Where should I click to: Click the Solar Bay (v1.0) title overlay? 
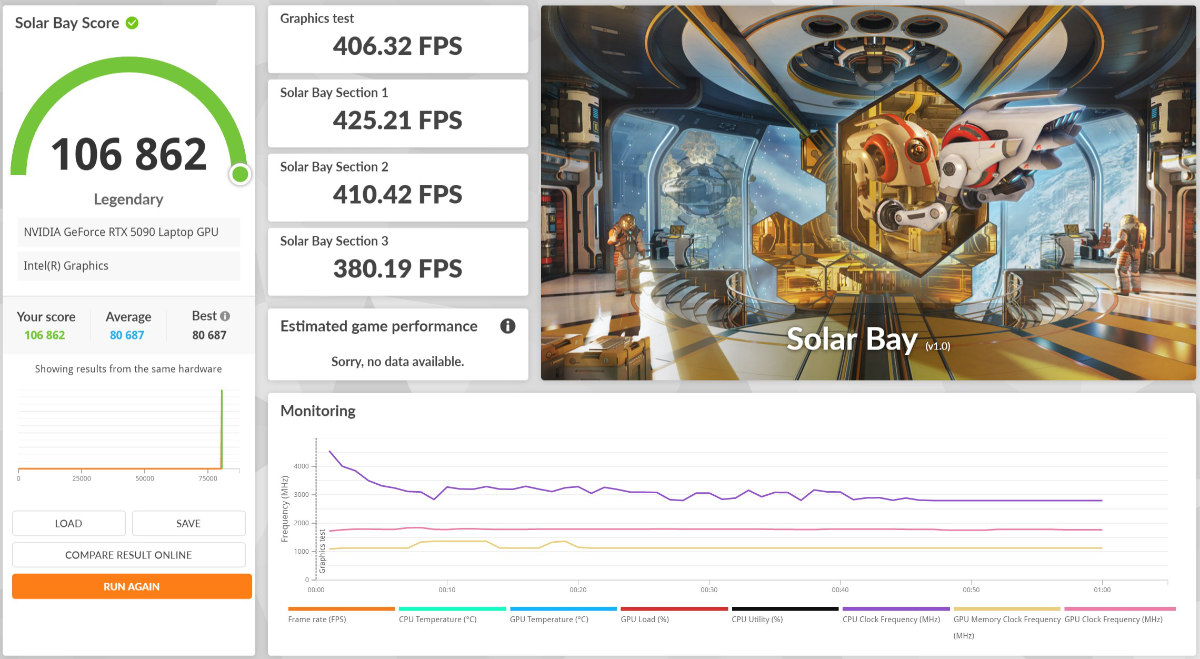pyautogui.click(x=868, y=339)
